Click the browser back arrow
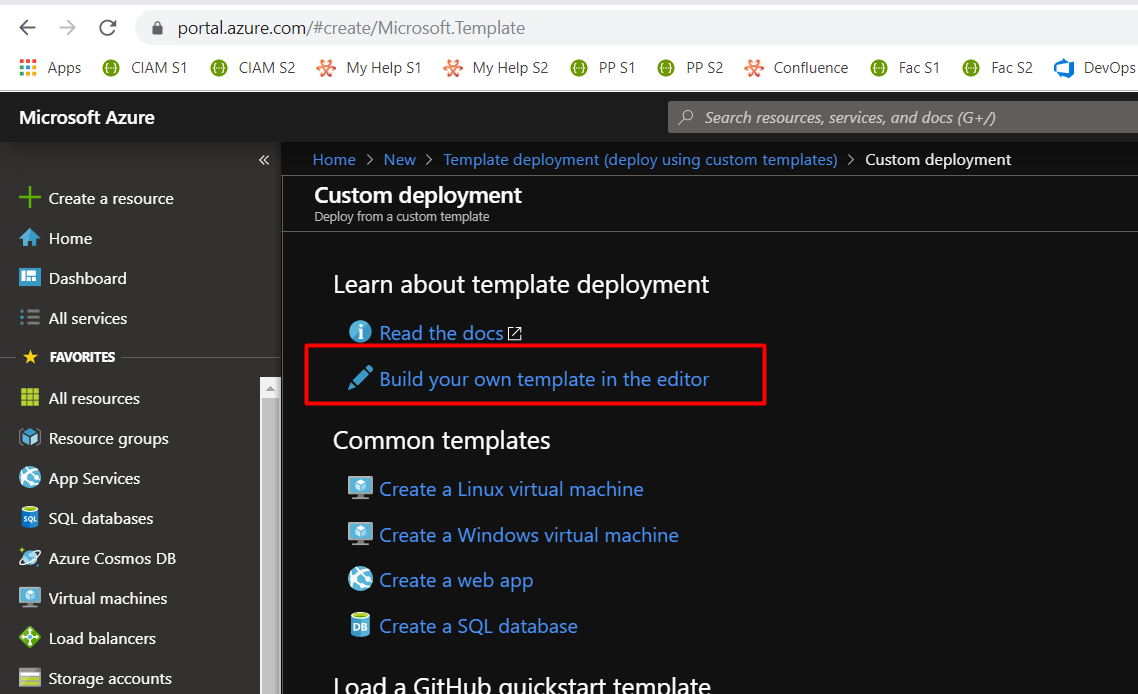Viewport: 1138px width, 694px height. pyautogui.click(x=28, y=28)
